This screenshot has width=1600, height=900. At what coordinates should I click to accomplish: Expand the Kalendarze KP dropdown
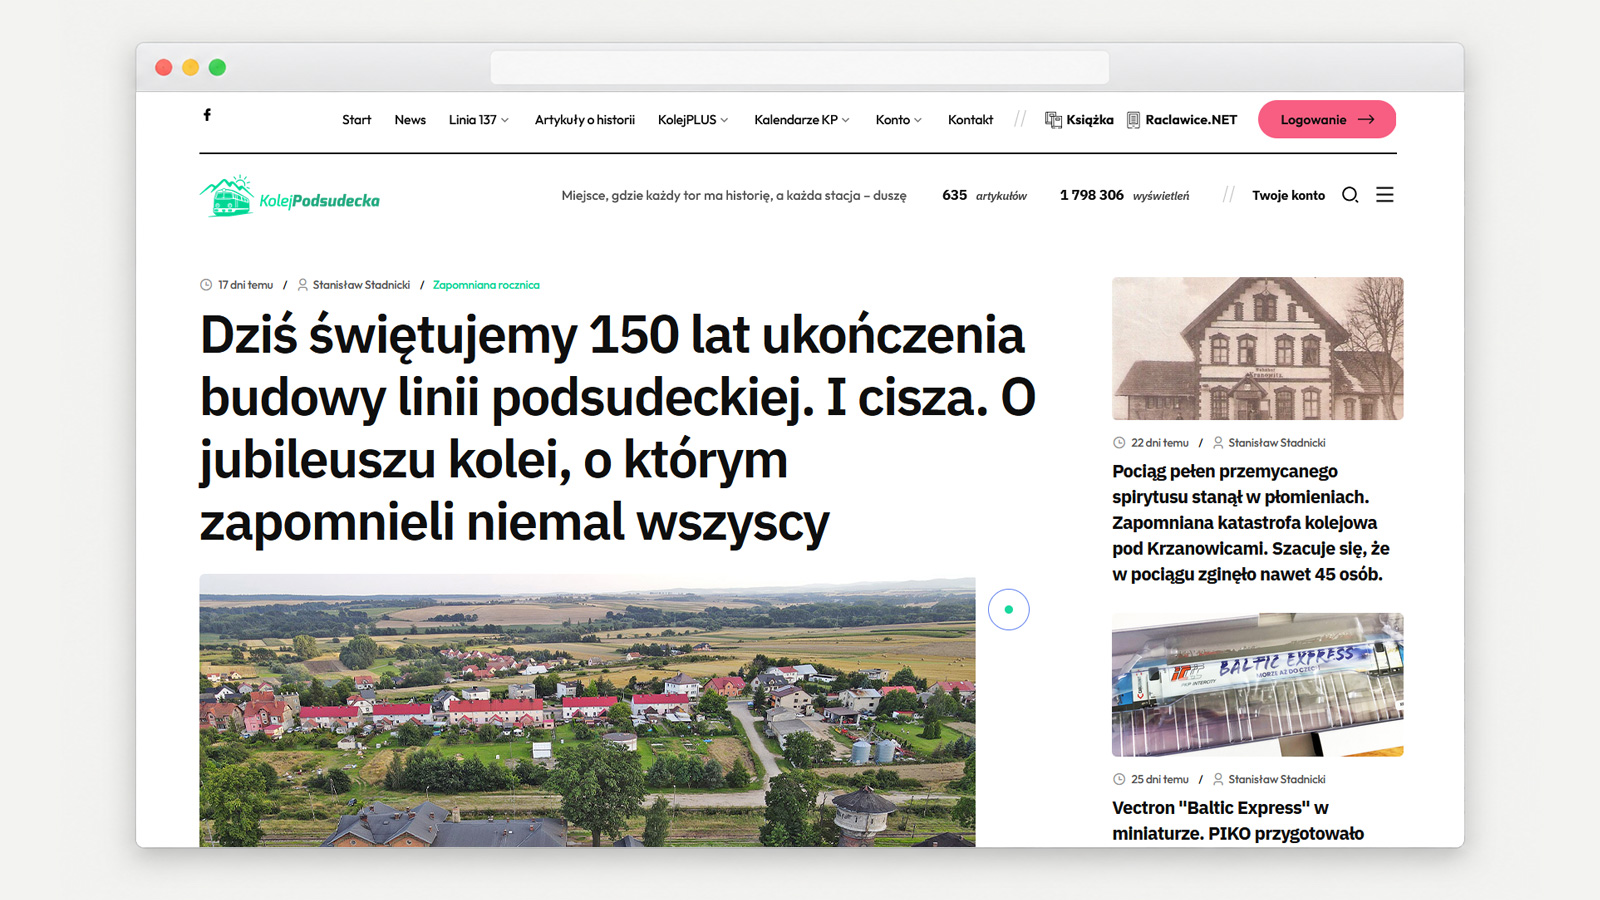coord(802,120)
